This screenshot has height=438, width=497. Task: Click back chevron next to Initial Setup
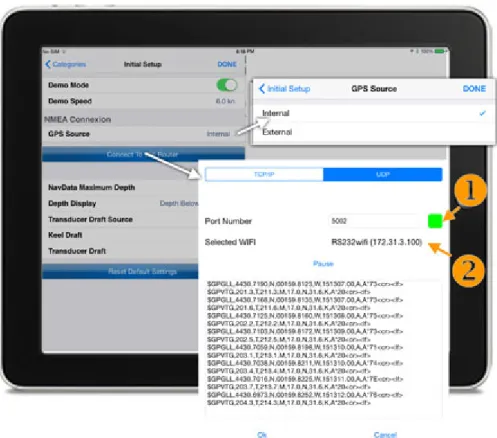pos(262,89)
